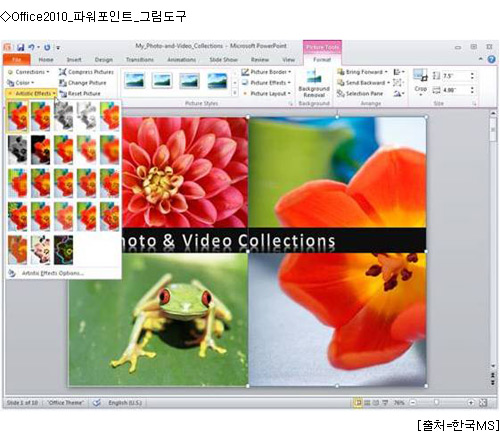
Task: Click the Compress Pictures icon
Action: [62, 72]
